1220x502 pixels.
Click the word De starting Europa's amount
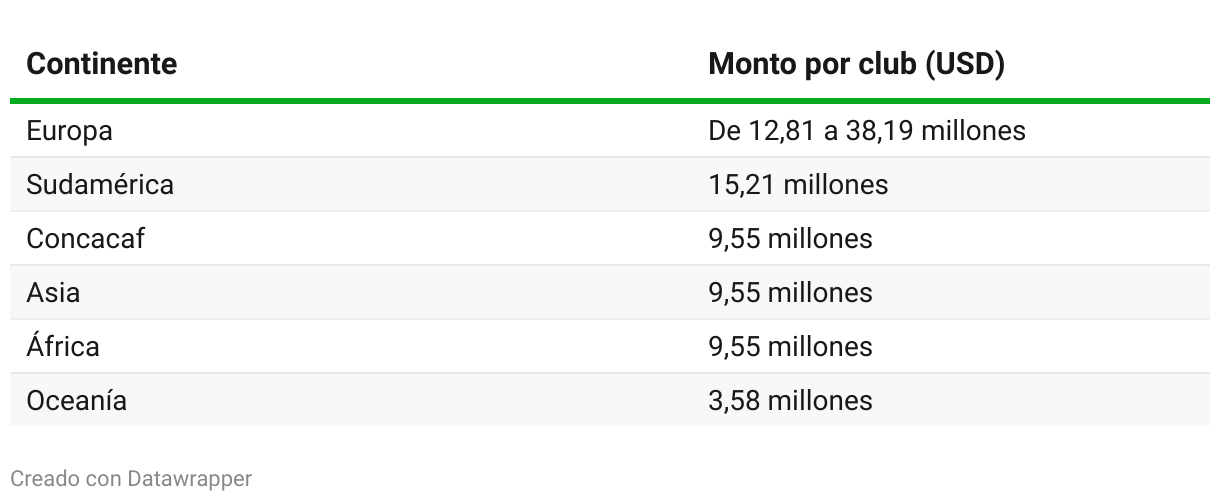tap(723, 131)
